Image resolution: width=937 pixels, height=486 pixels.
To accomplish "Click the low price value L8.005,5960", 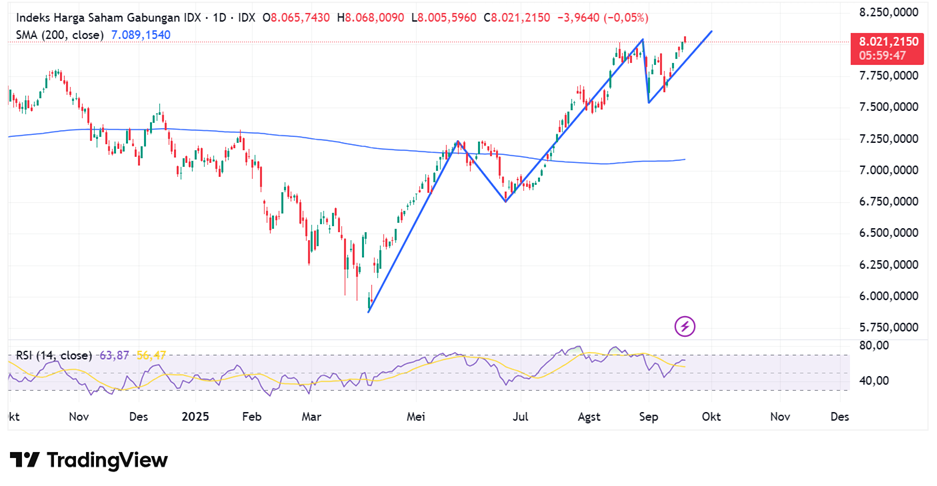I will 444,18.
